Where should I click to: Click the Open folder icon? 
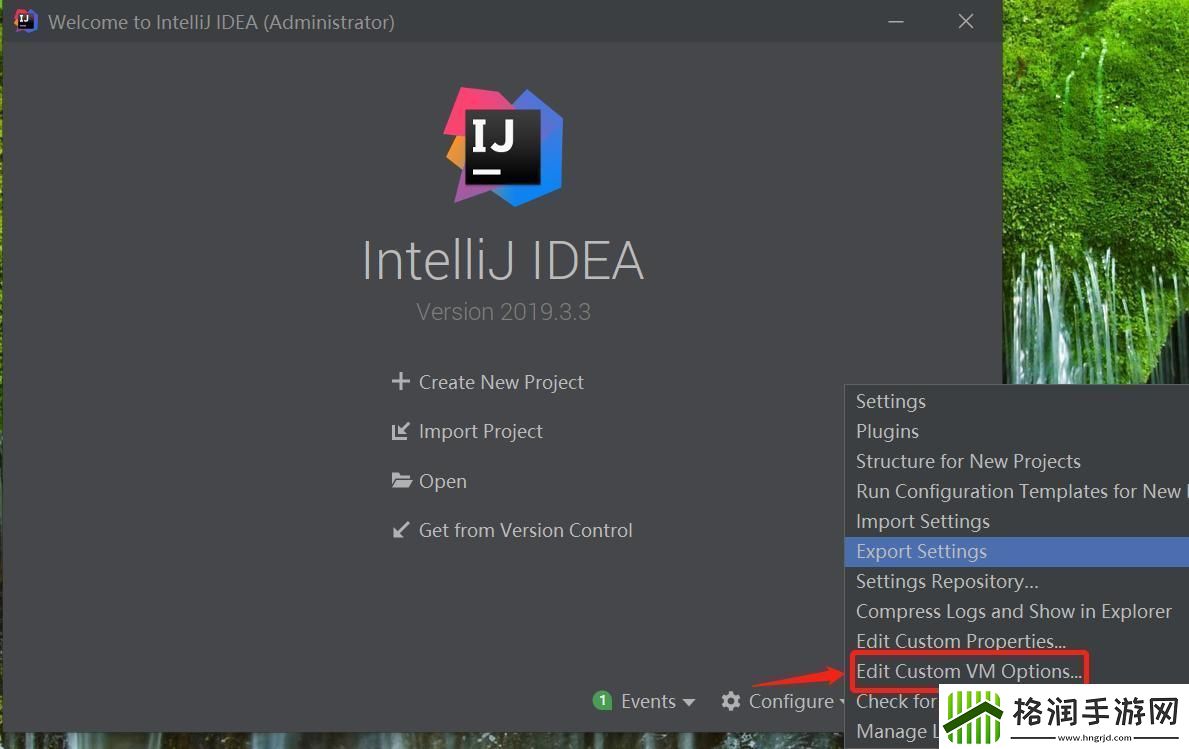401,481
